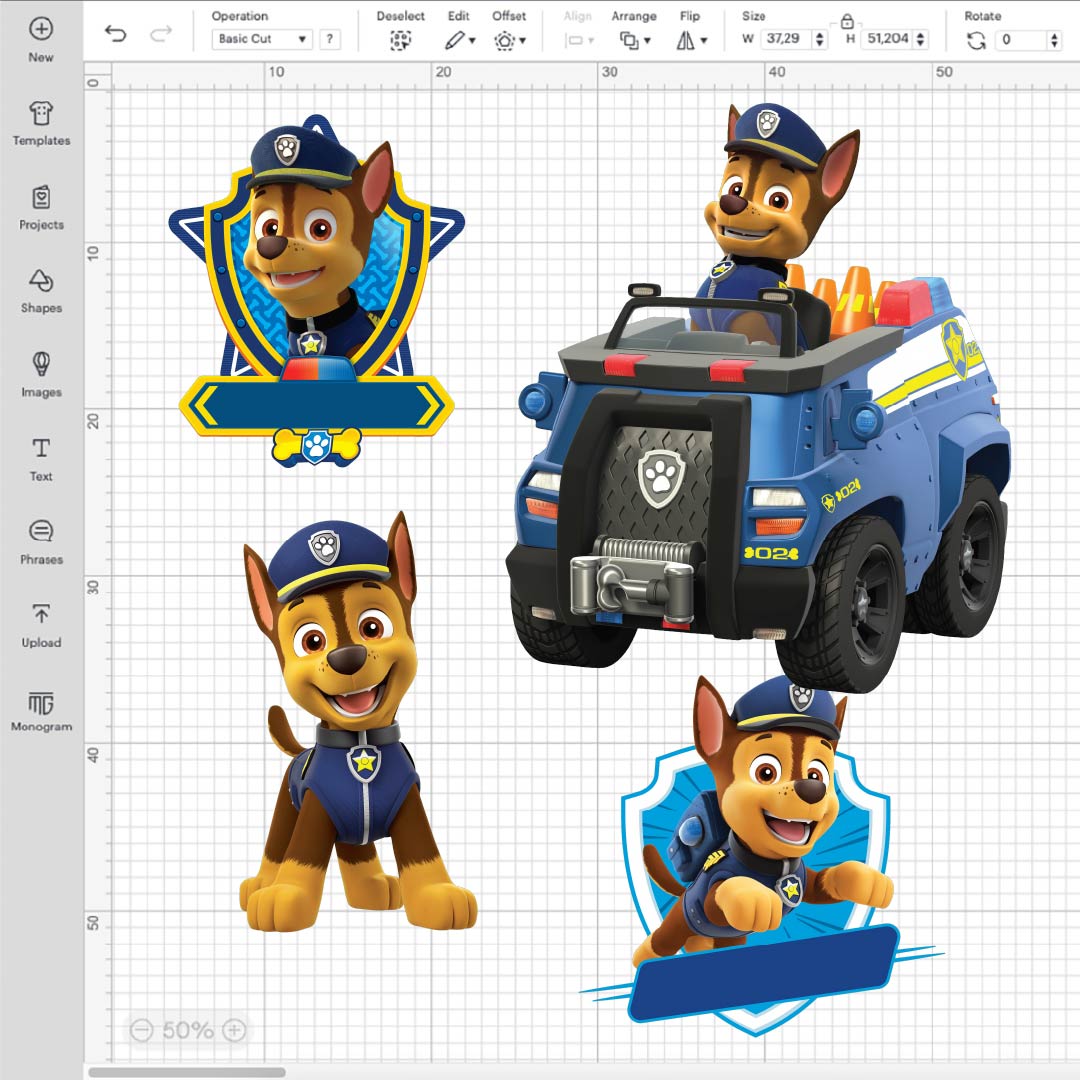Select Chase police truck image on canvas
Screen dimensions: 1080x1080
[758, 397]
